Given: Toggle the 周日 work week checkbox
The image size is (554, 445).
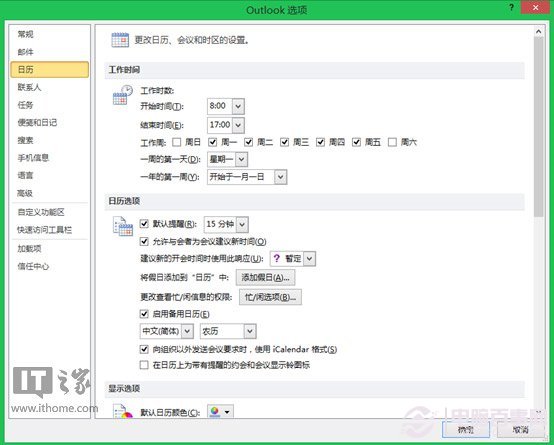Looking at the screenshot, I should (176, 142).
